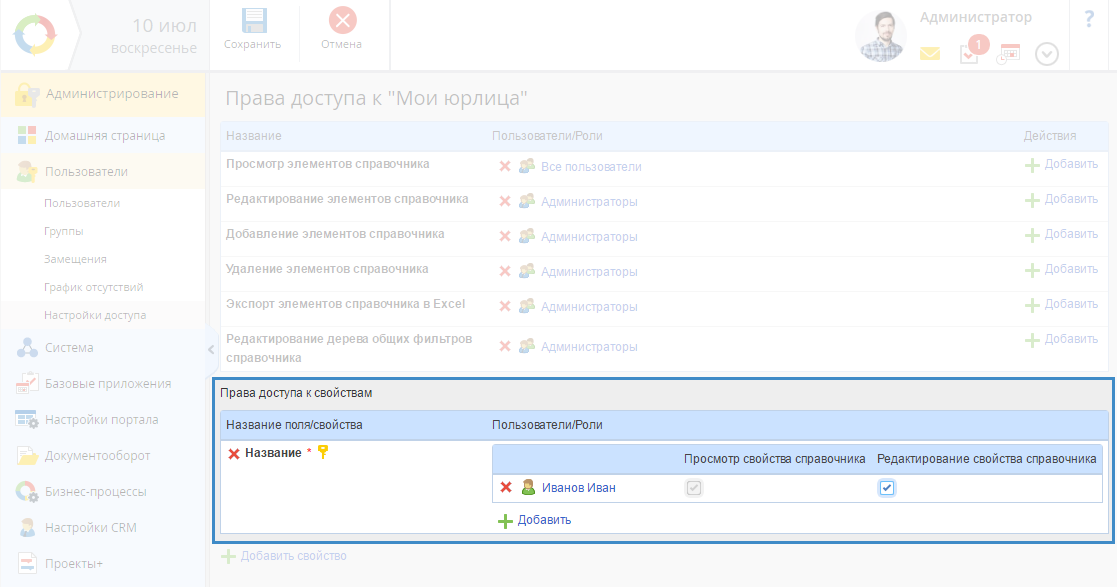Viewport: 1117px width, 587px height.
Task: Toggle Просмотр свойства справочника checkbox
Action: point(693,488)
